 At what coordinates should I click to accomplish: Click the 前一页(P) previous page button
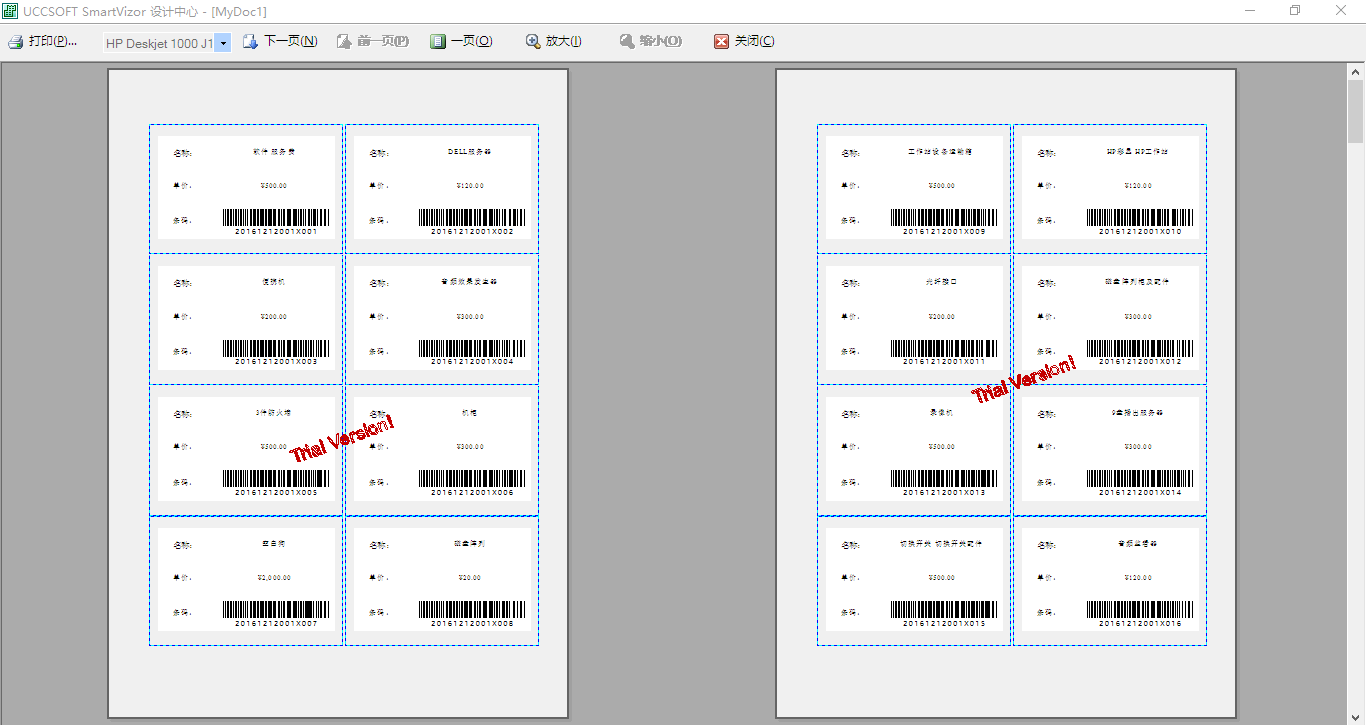tap(372, 41)
